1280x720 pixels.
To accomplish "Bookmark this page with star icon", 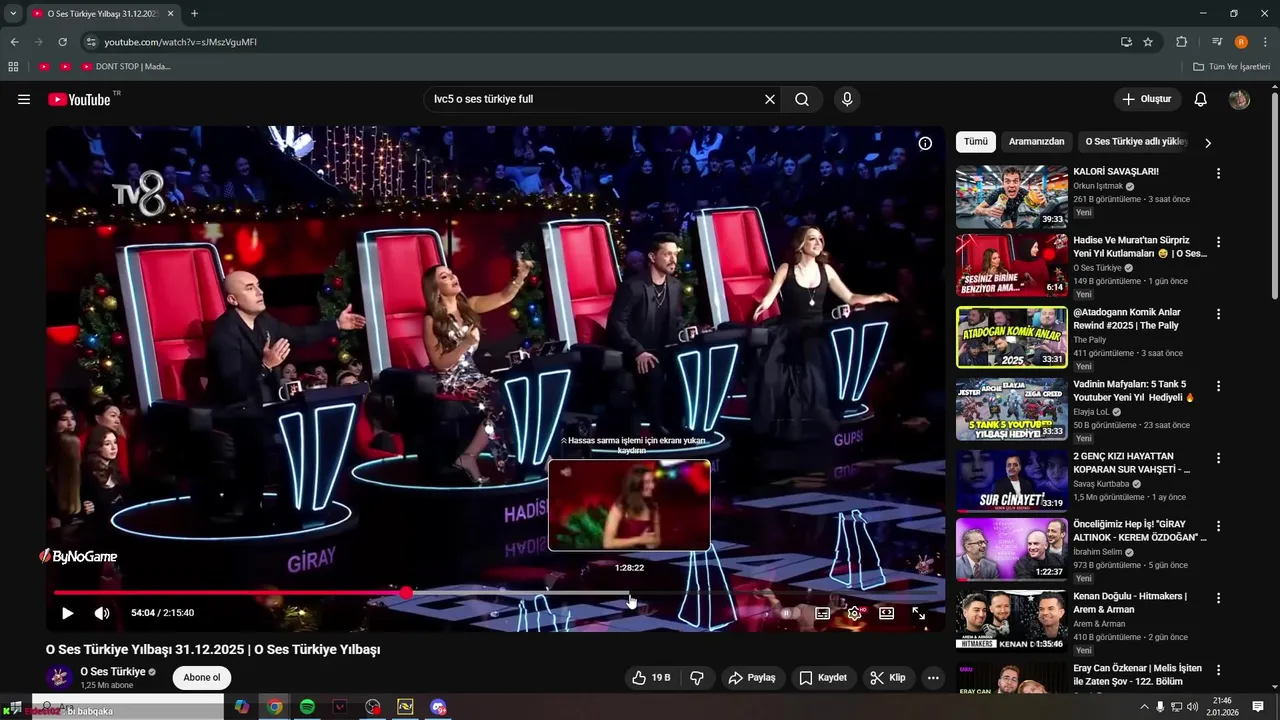I will click(x=1148, y=42).
